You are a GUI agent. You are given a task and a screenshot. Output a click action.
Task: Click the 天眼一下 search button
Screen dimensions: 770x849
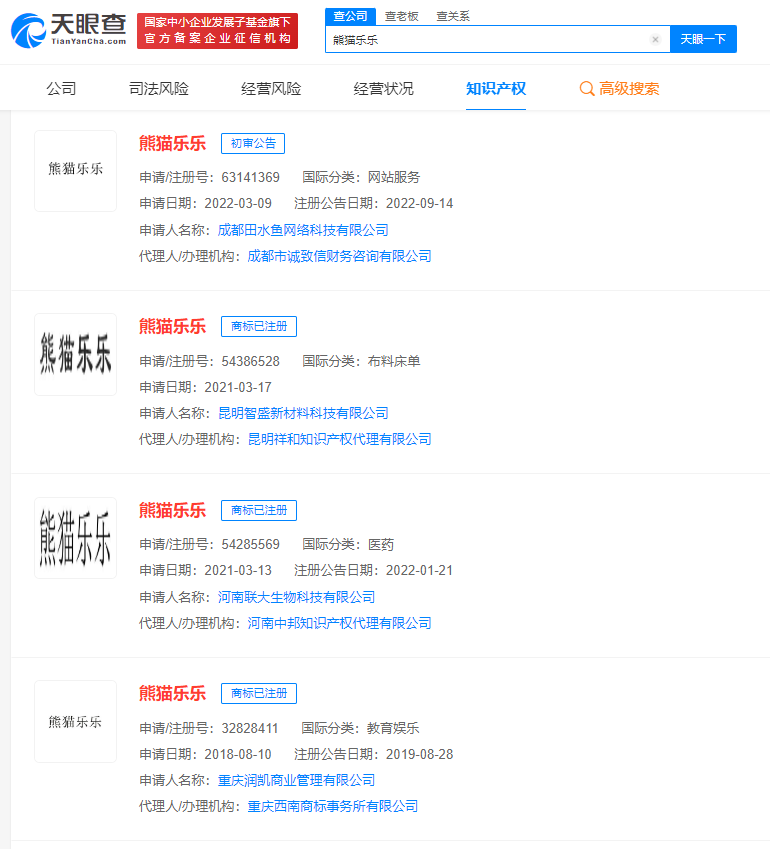pyautogui.click(x=703, y=39)
